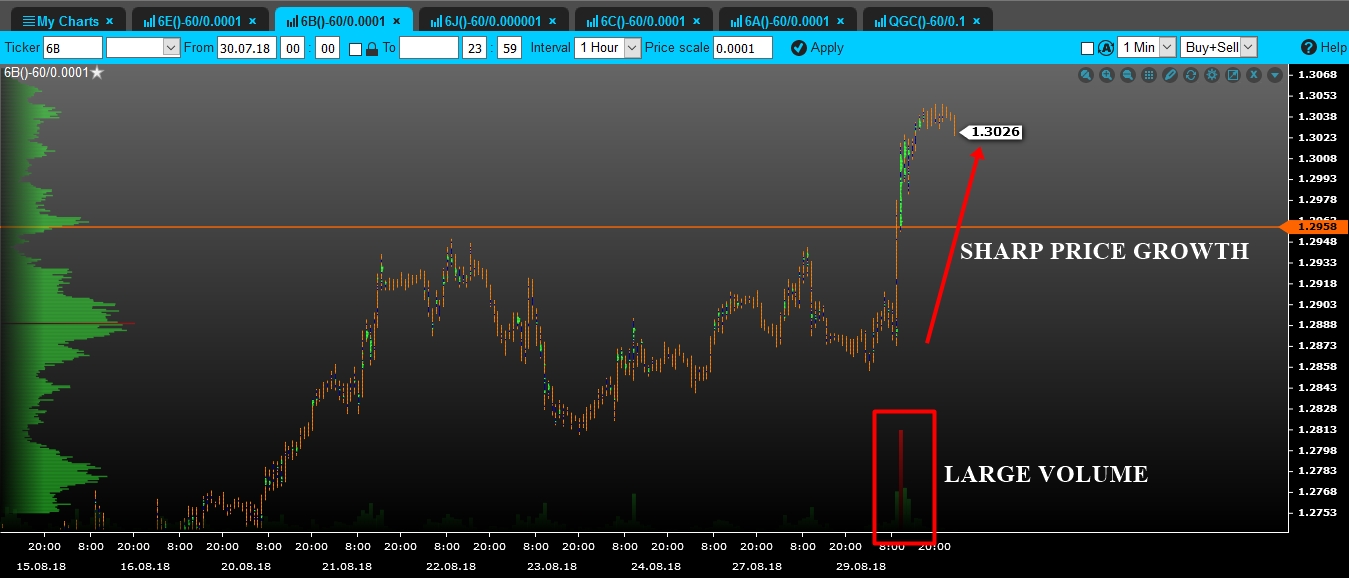This screenshot has height=578, width=1349.
Task: Click the Ticker input field showing 6B
Action: coord(72,47)
